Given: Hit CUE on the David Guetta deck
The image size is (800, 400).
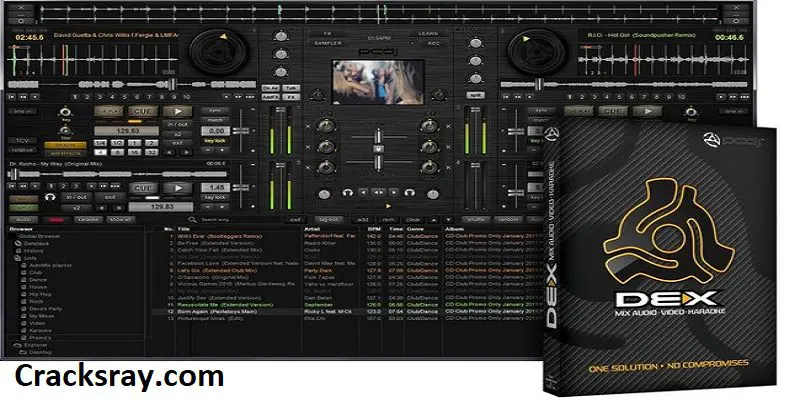Looking at the screenshot, I should 143,111.
